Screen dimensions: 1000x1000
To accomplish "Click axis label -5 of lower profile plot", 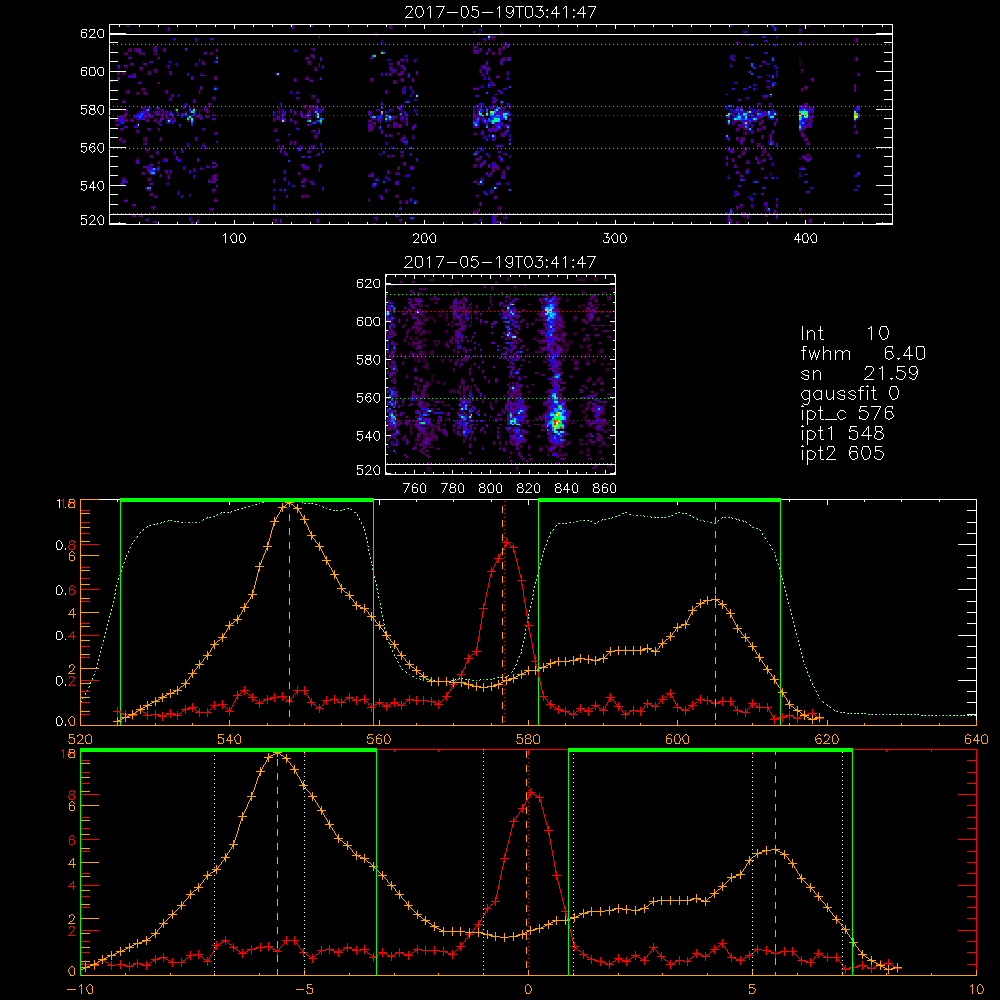I will 304,990.
